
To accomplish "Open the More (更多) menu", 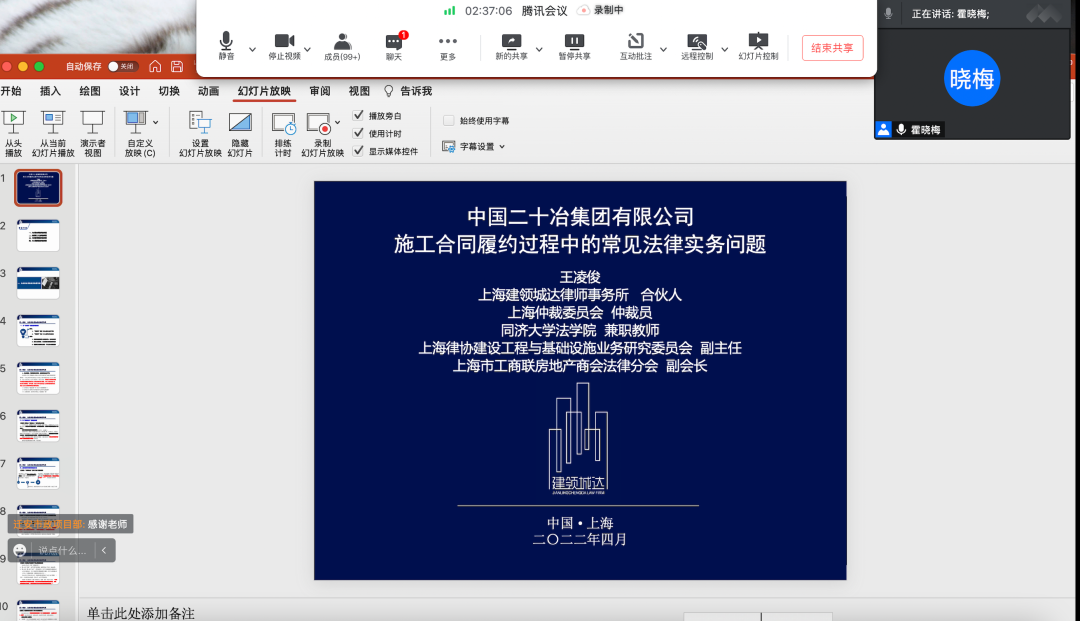I will tap(448, 45).
